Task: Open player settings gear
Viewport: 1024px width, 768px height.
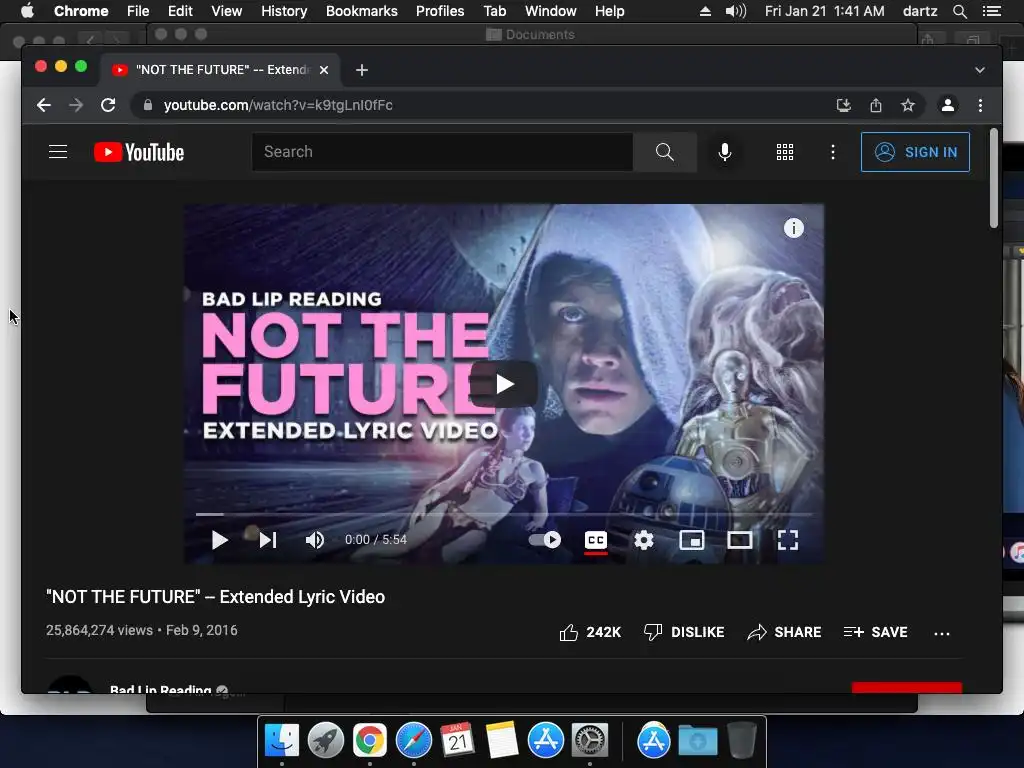Action: (x=644, y=540)
